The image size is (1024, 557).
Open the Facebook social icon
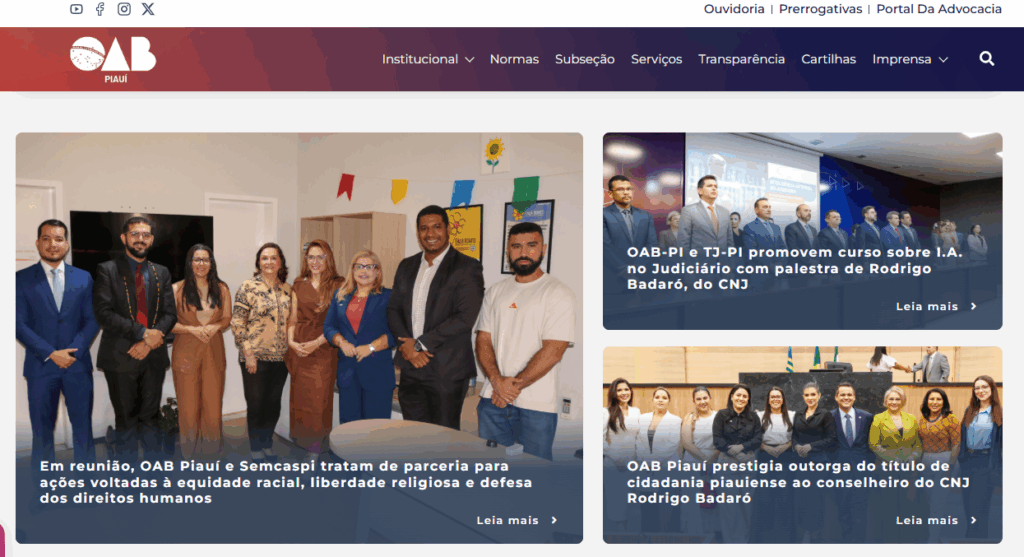pos(100,9)
